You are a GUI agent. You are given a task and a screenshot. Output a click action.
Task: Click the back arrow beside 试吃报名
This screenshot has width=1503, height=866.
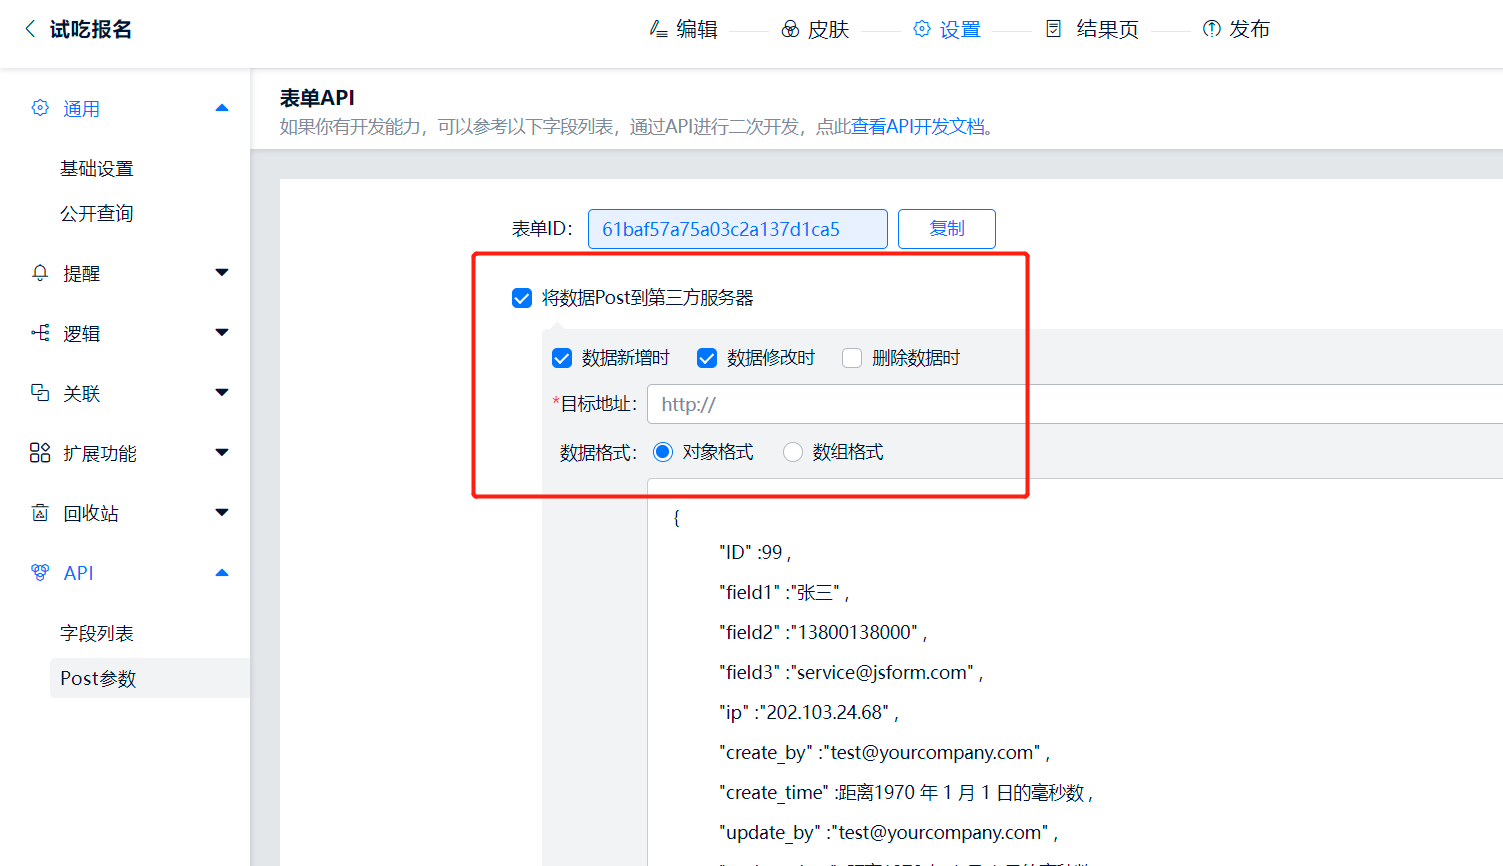coord(30,29)
